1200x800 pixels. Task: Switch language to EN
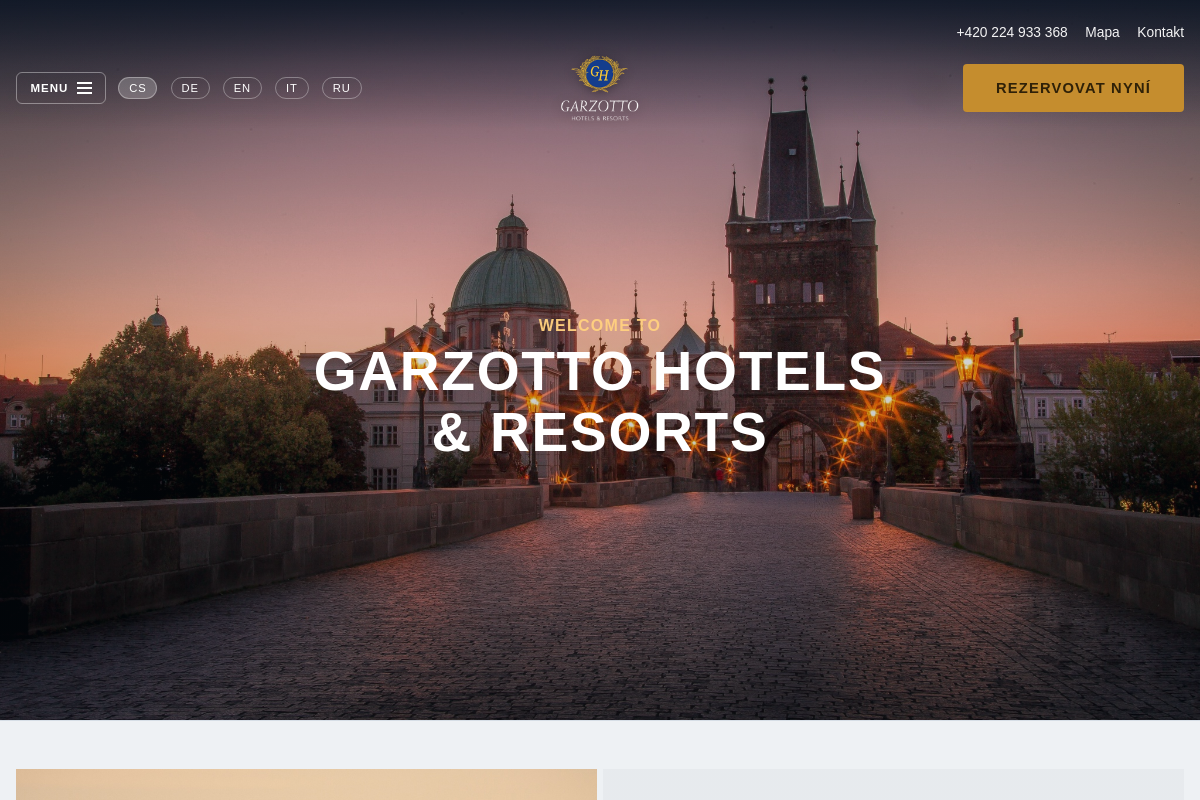tap(242, 88)
